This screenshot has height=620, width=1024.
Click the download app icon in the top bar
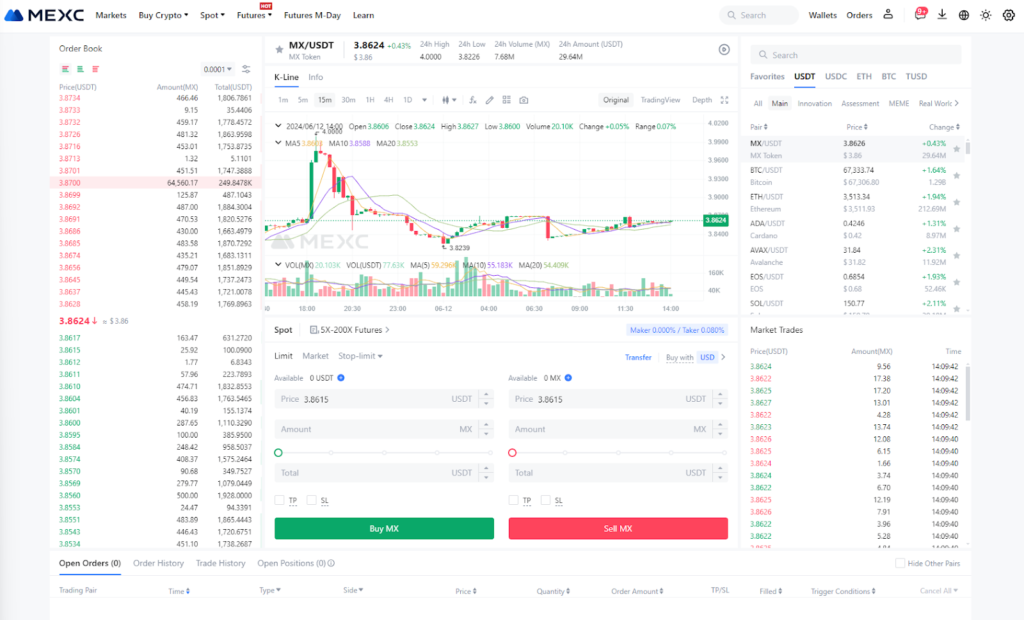(x=942, y=15)
